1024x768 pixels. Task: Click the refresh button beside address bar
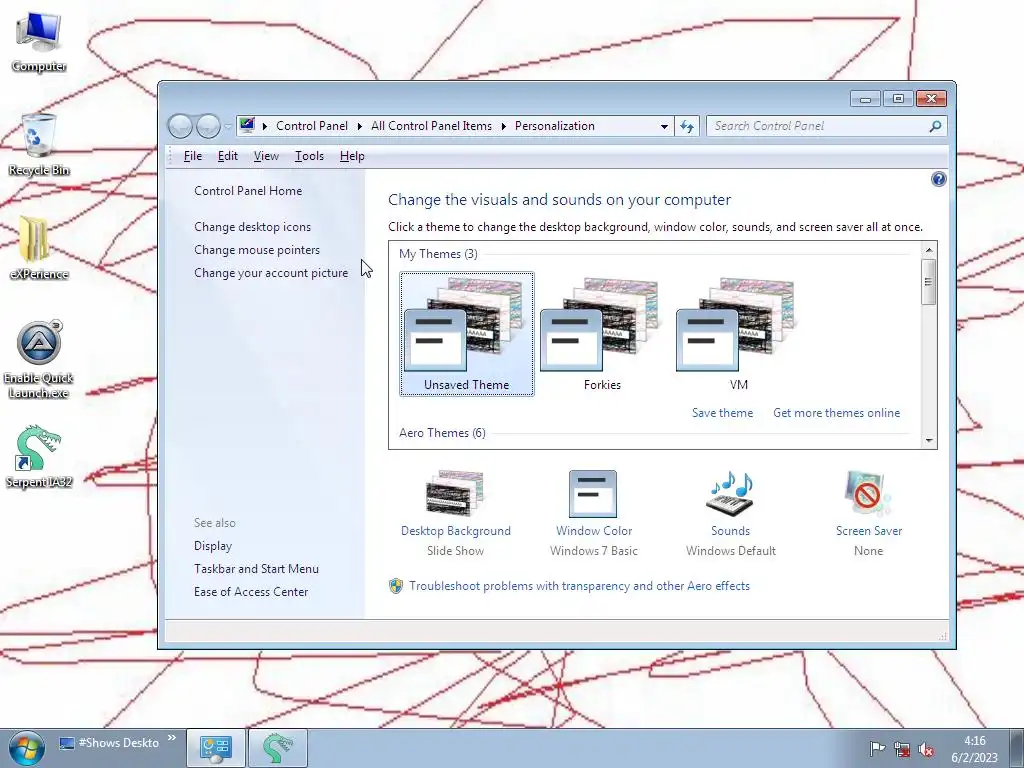point(686,126)
